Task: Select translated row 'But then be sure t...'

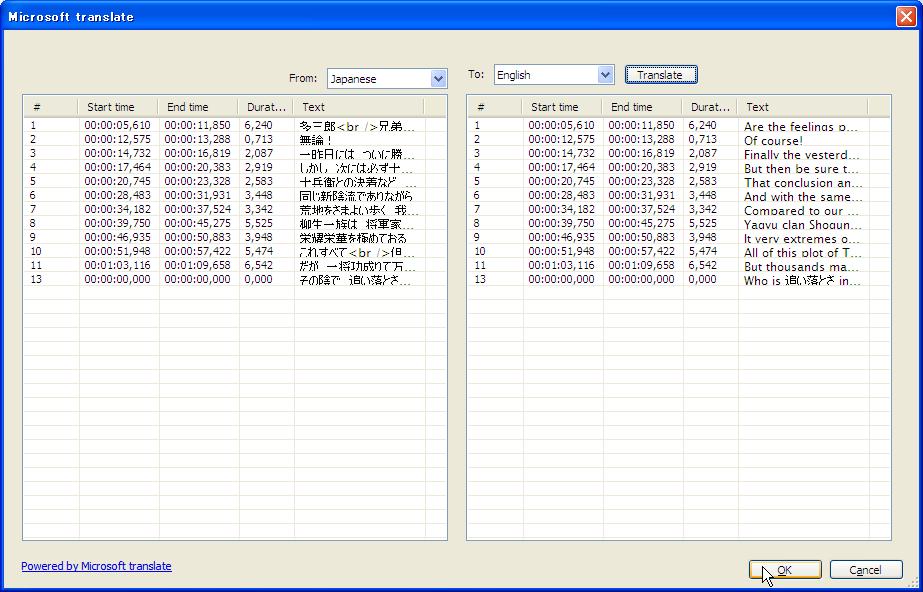Action: click(801, 169)
